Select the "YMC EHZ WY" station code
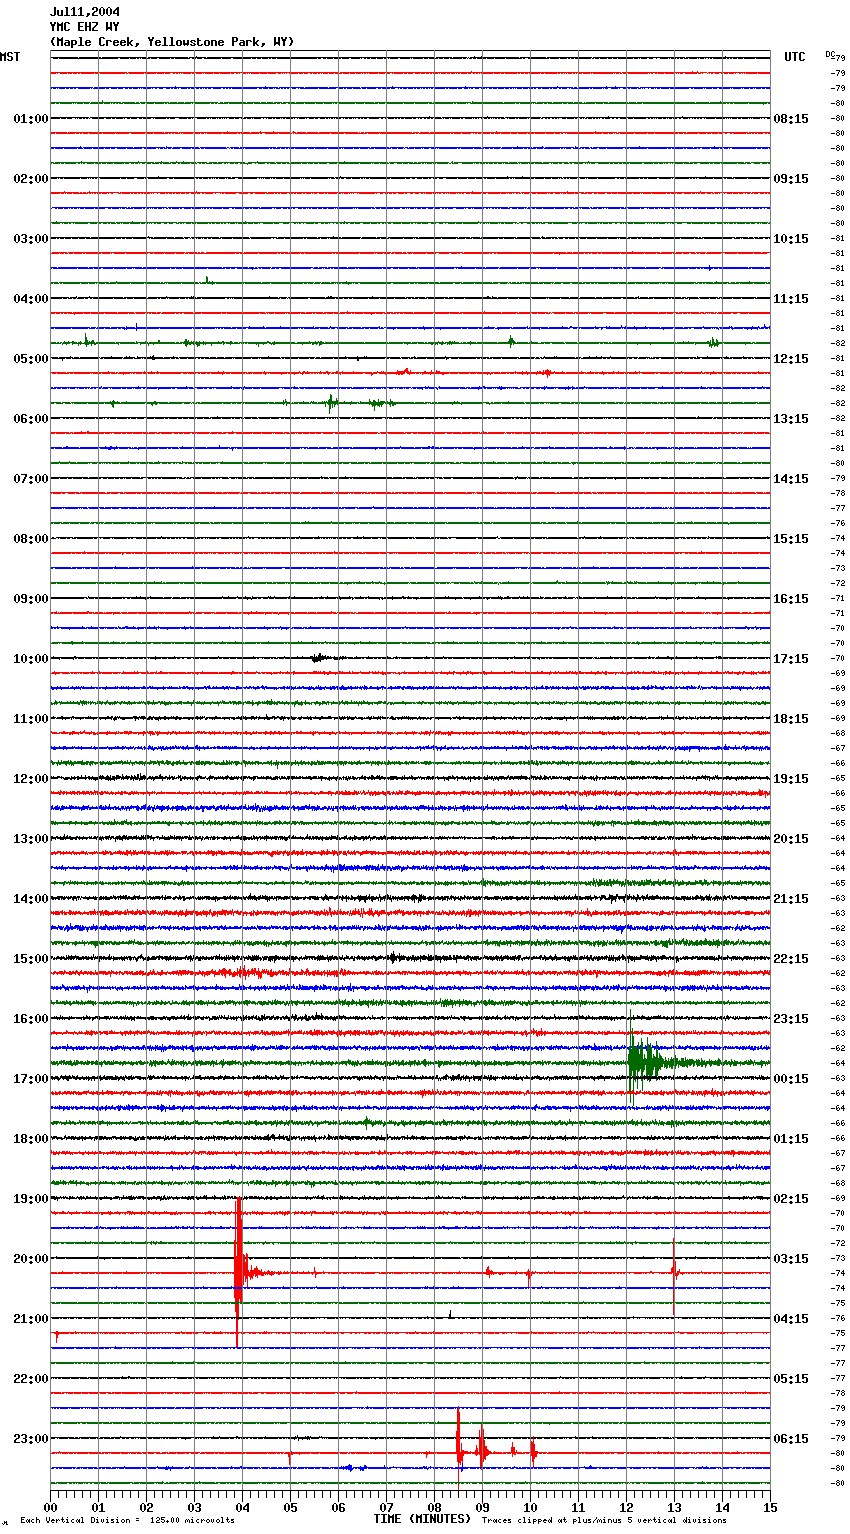The width and height of the screenshot is (850, 1534). pos(85,27)
